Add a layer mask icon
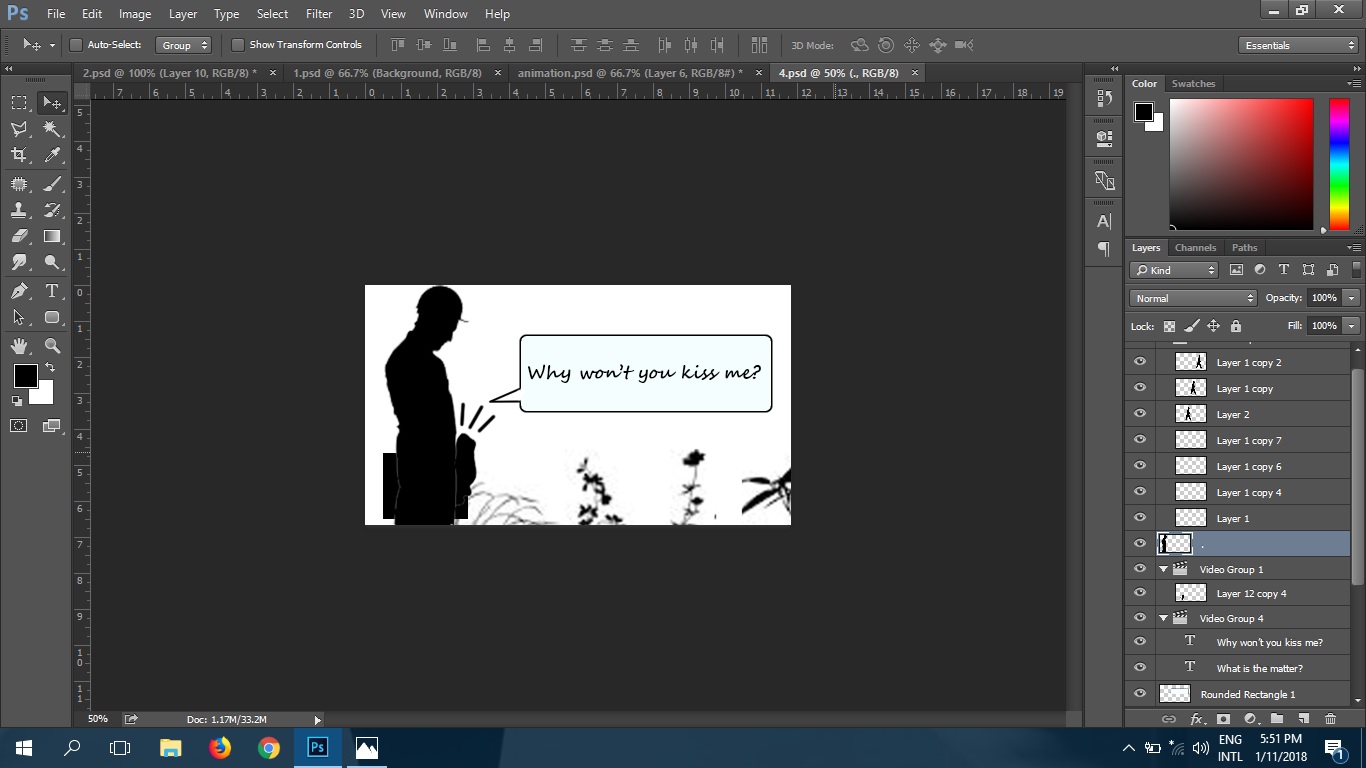The height and width of the screenshot is (768, 1366). pyautogui.click(x=1223, y=719)
